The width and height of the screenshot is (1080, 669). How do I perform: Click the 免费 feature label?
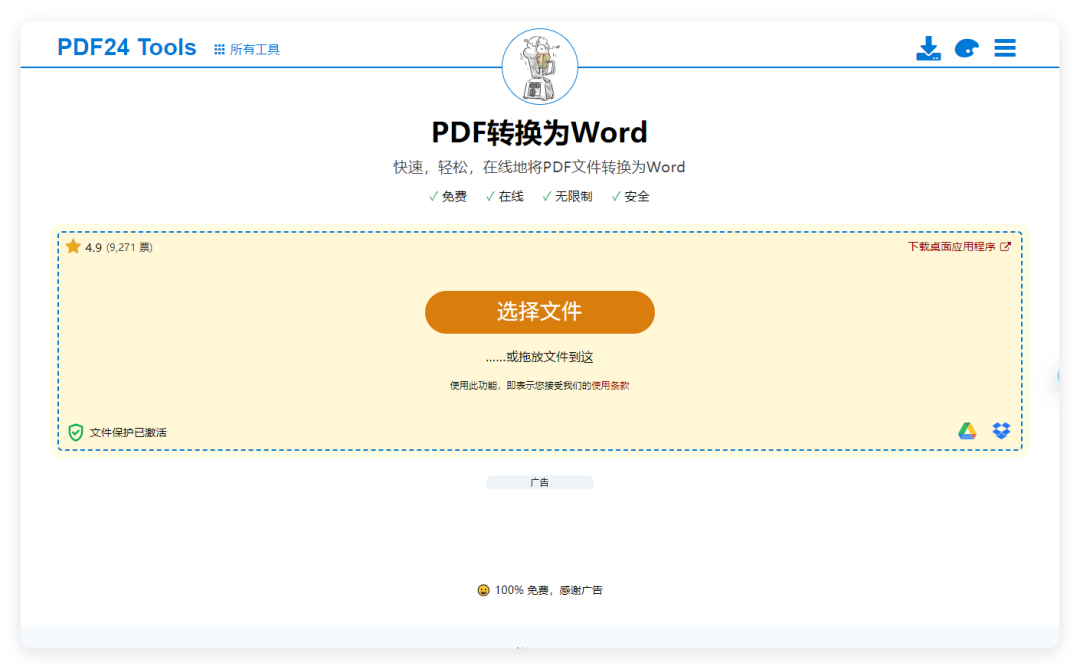tap(454, 196)
